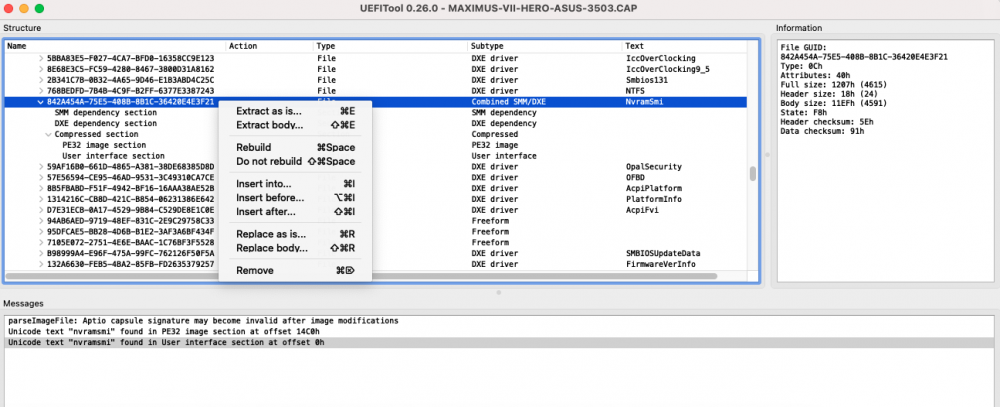1000x407 pixels.
Task: Select the User interface section item
Action: 113,156
